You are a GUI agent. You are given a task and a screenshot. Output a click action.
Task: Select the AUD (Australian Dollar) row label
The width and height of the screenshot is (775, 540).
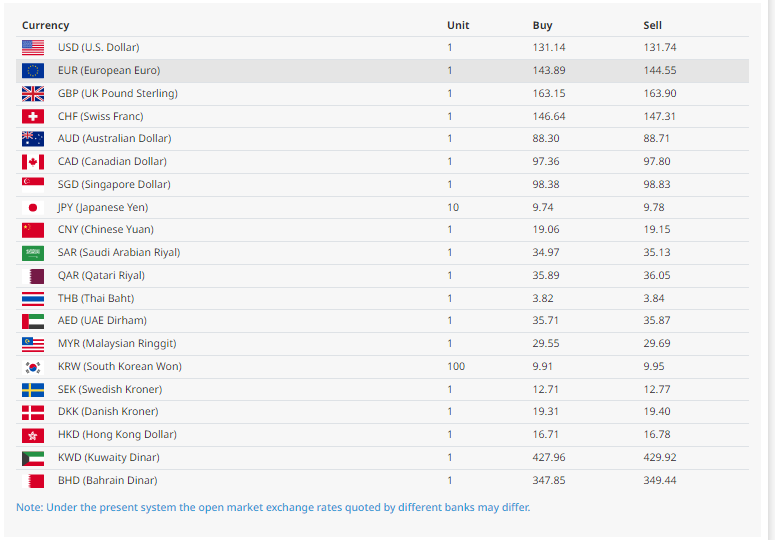(114, 139)
